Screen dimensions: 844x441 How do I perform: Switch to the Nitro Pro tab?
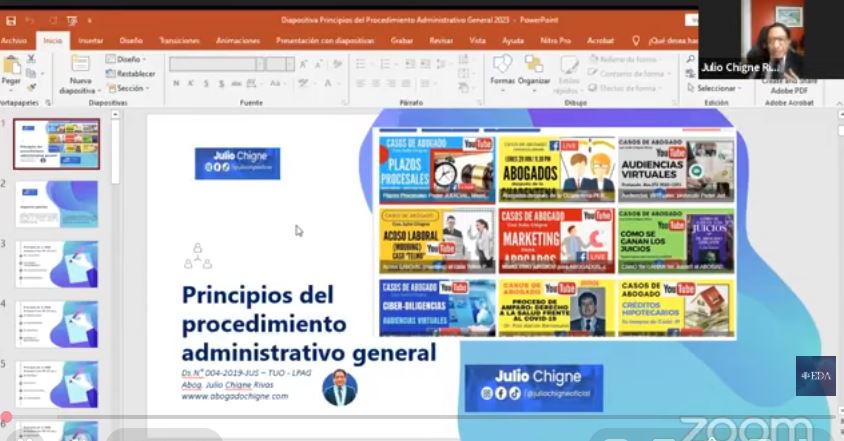click(x=555, y=40)
